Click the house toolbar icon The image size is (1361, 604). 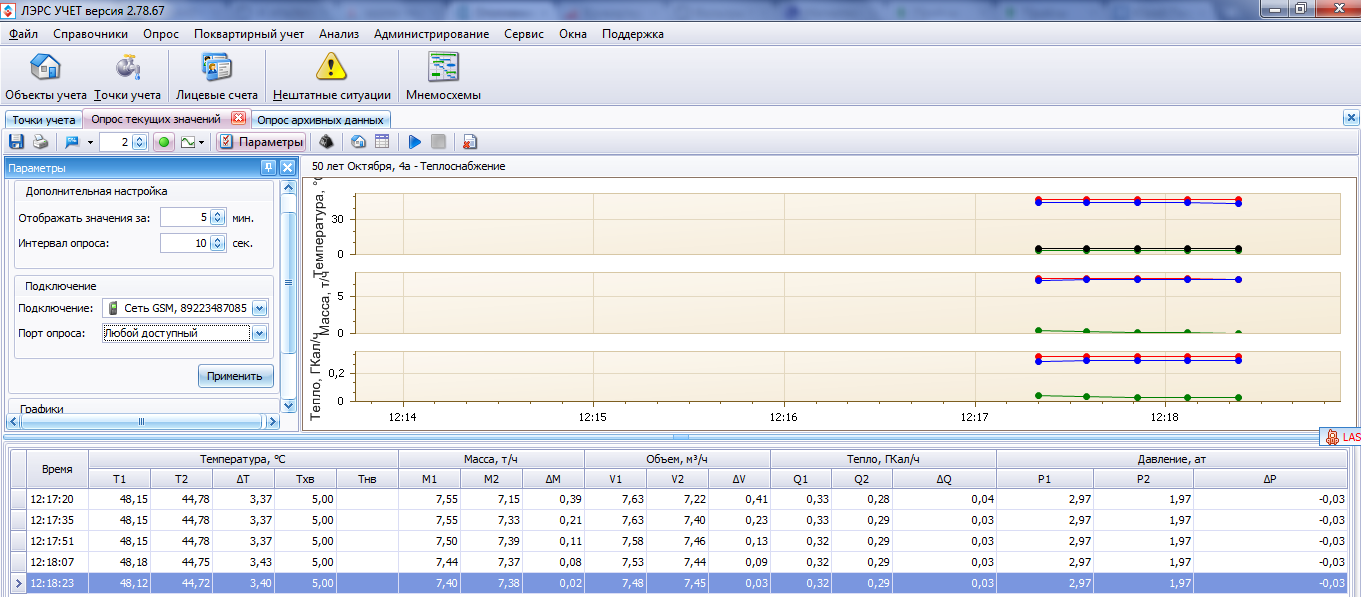(359, 142)
